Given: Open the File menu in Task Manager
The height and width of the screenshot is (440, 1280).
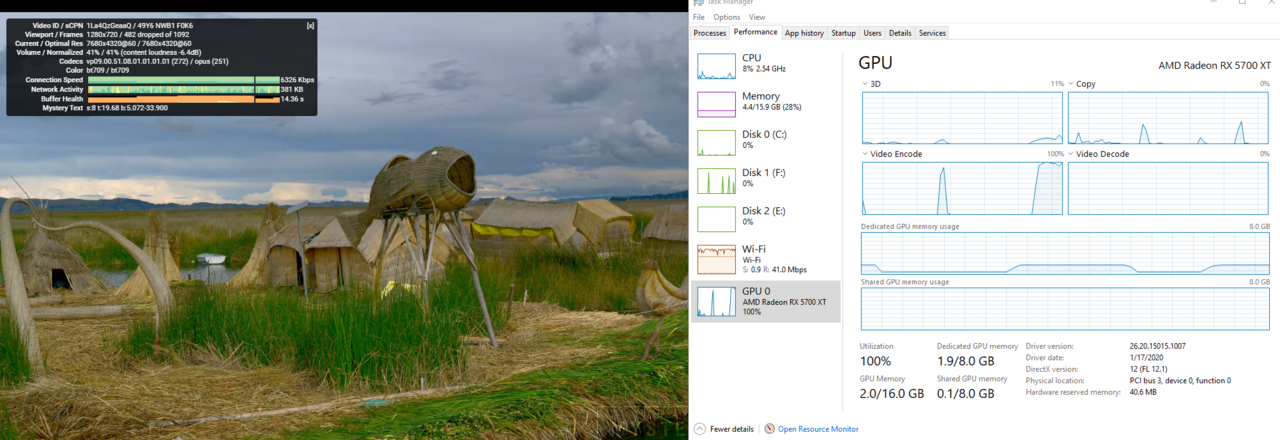Looking at the screenshot, I should click(698, 17).
